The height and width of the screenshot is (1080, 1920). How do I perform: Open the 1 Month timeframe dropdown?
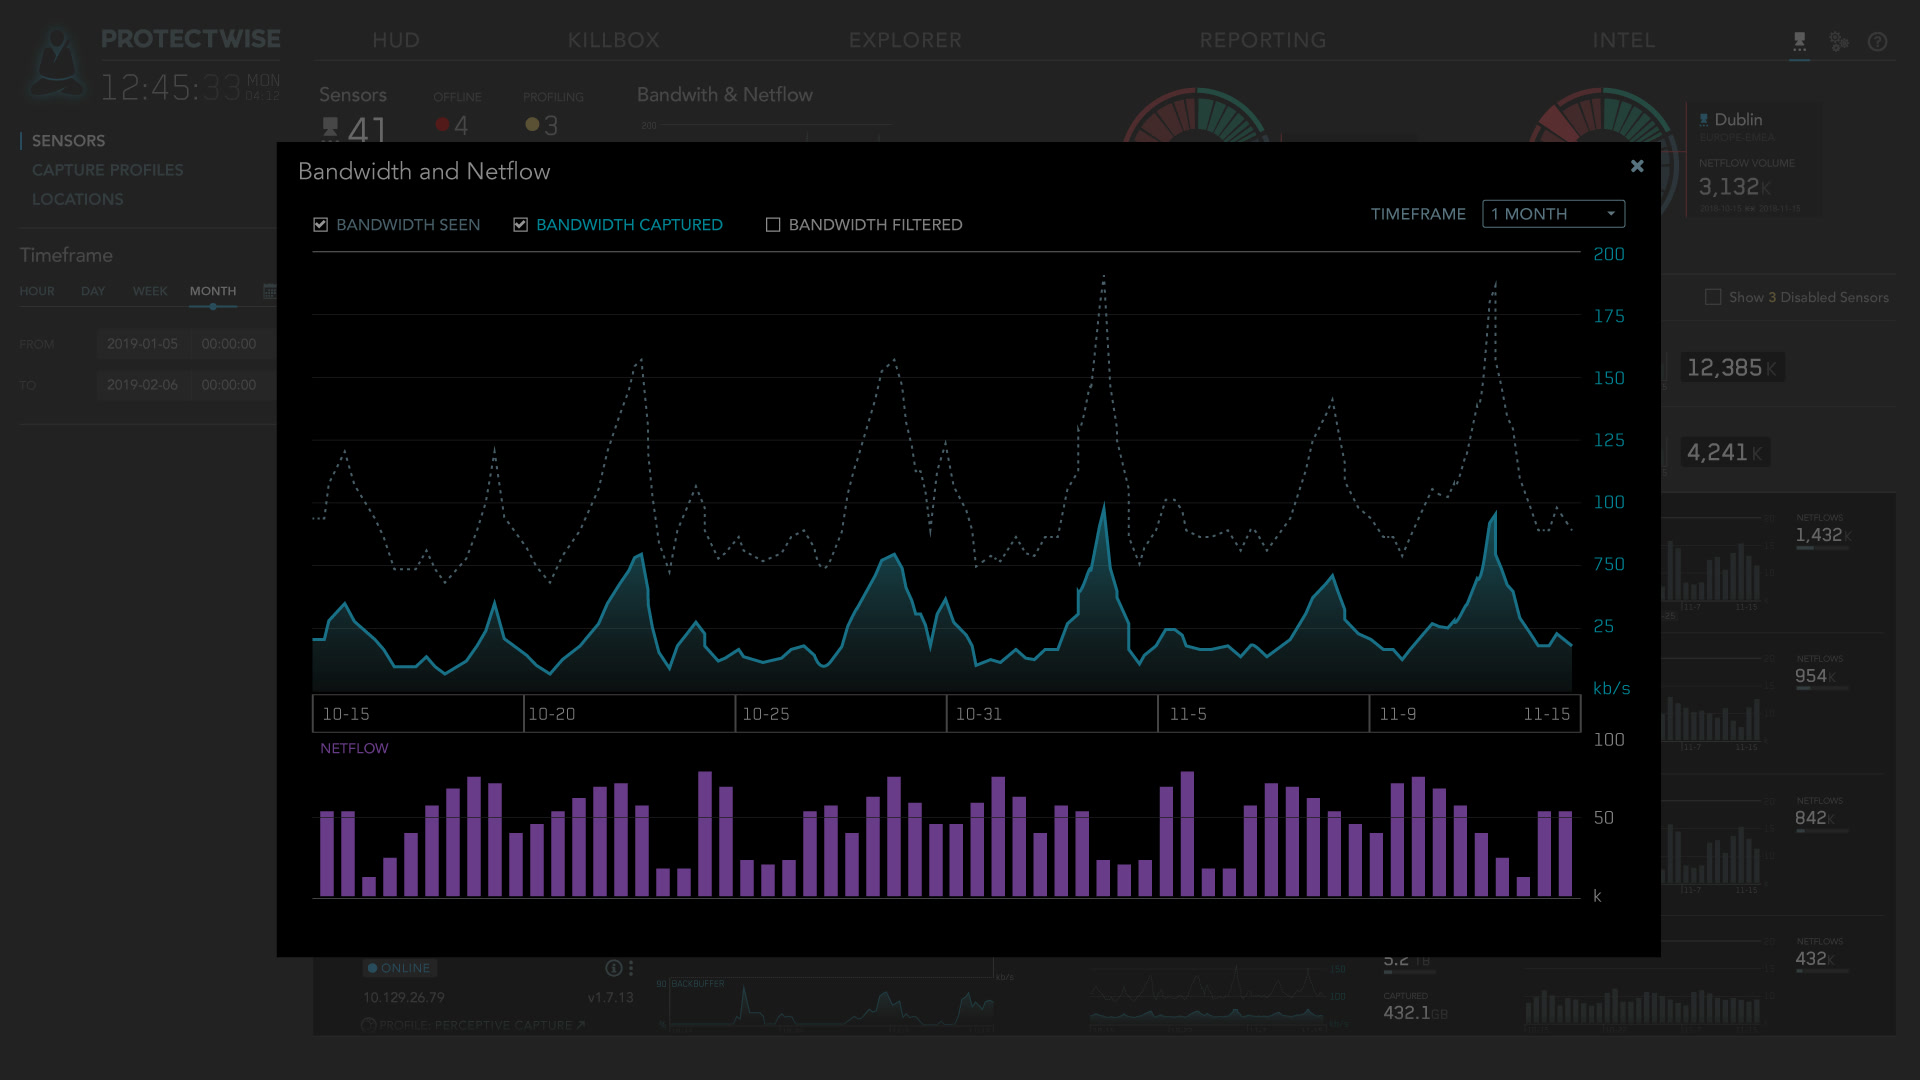1553,214
